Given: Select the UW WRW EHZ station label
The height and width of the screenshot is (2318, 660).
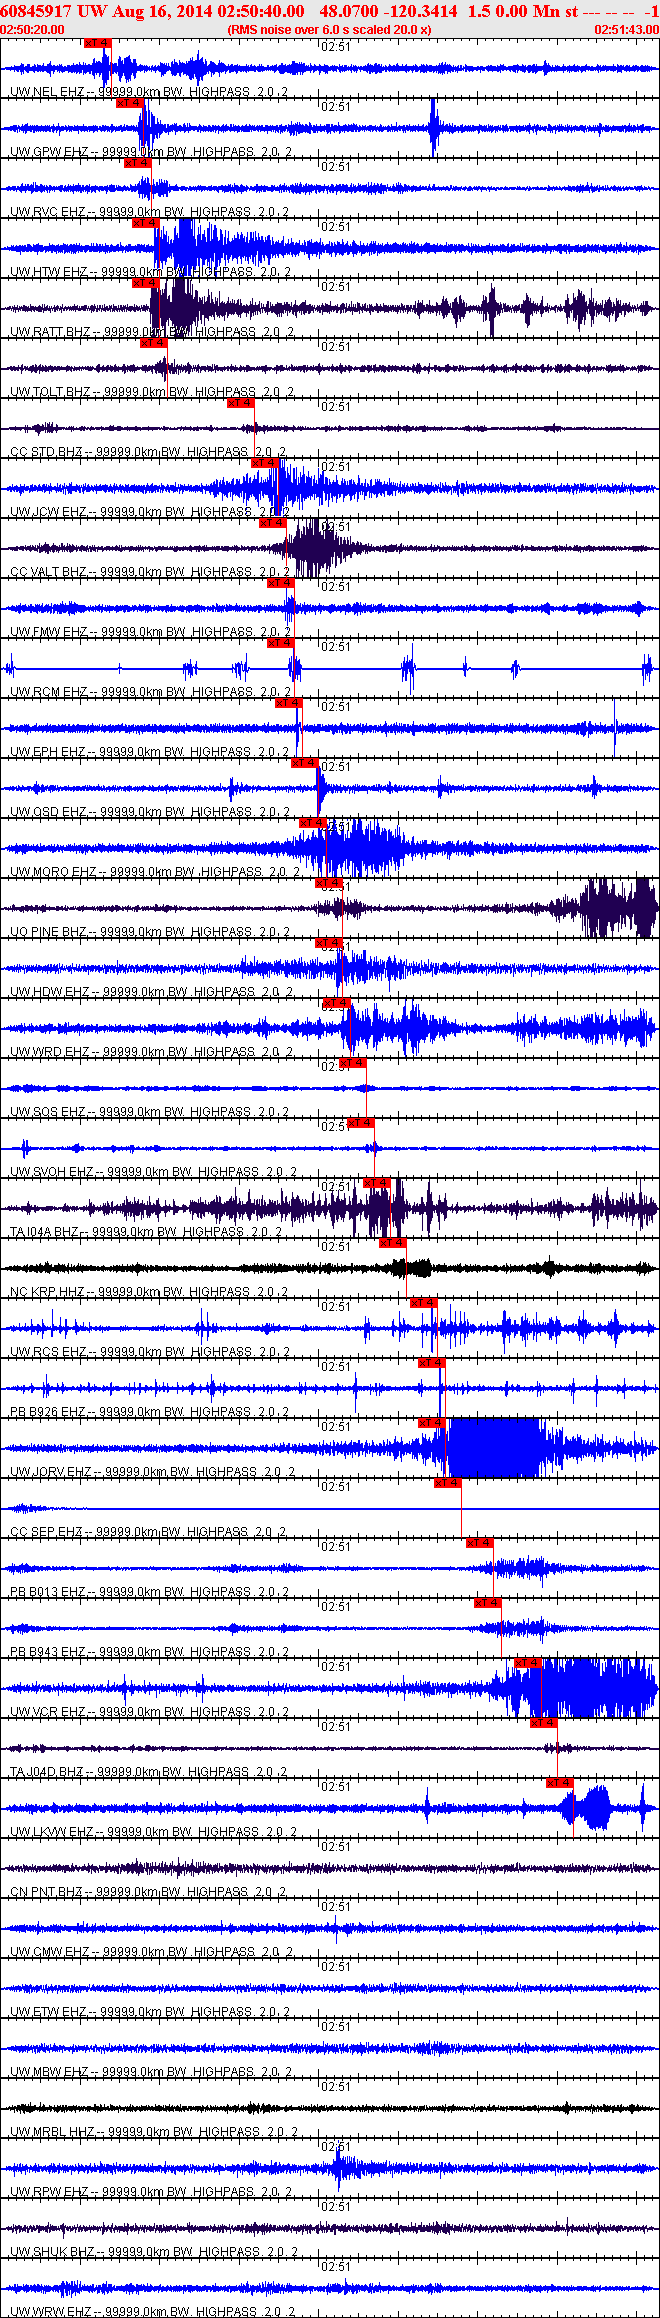Looking at the screenshot, I should pos(48,2311).
